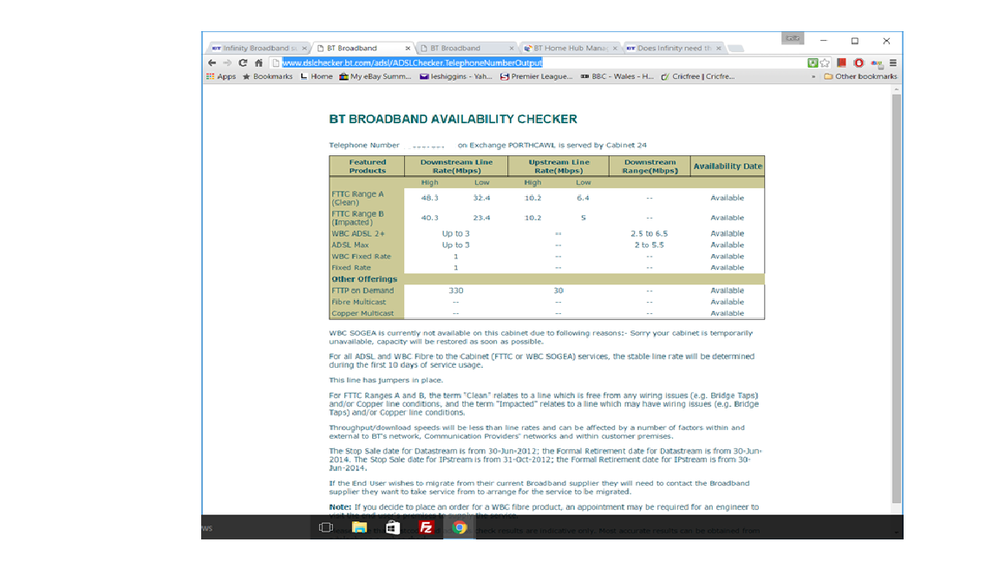Screen dimensions: 999x562
Task: Close the Infinity Broadband tab
Action: (305, 48)
